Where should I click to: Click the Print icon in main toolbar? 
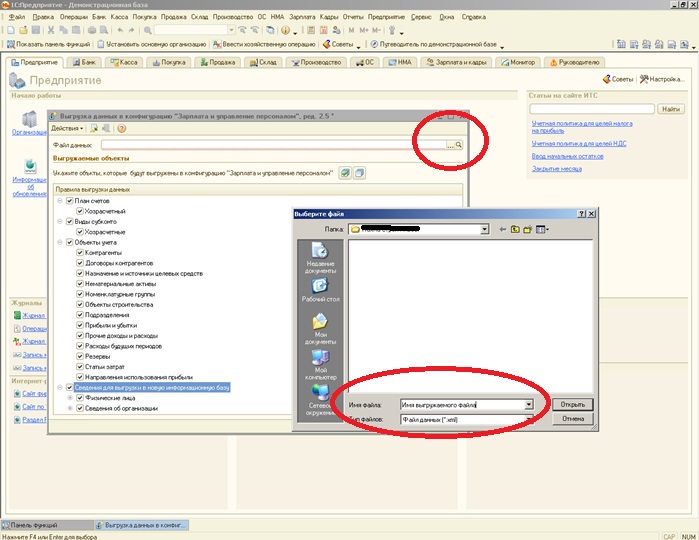pos(92,30)
